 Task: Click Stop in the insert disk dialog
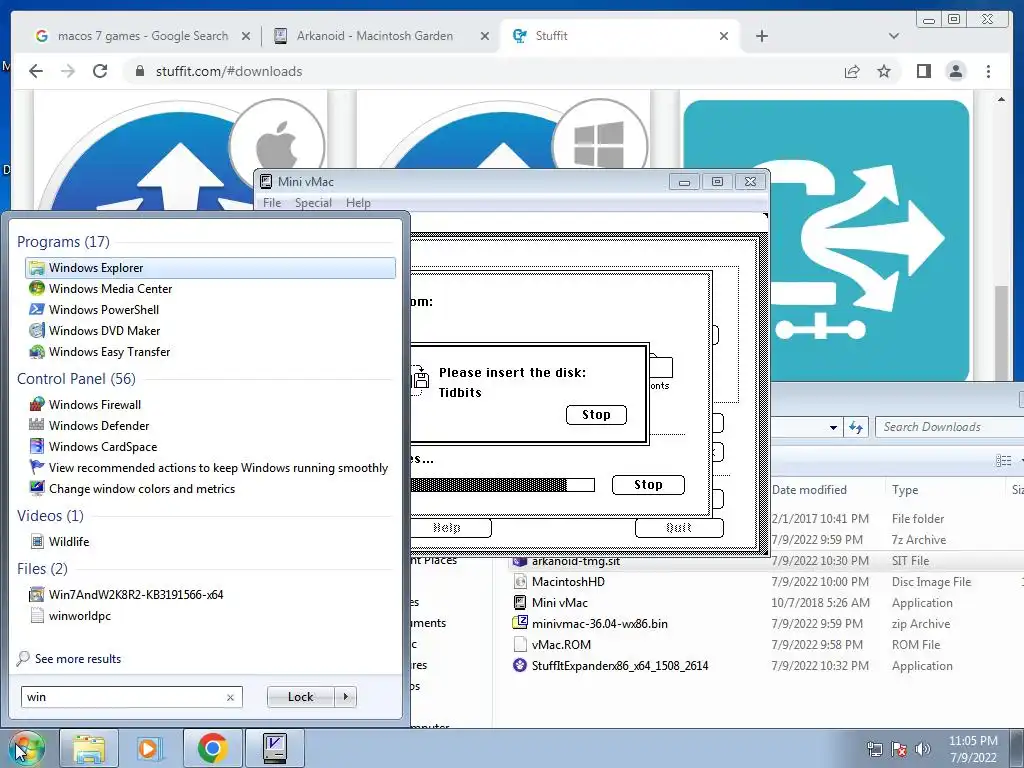coord(596,415)
